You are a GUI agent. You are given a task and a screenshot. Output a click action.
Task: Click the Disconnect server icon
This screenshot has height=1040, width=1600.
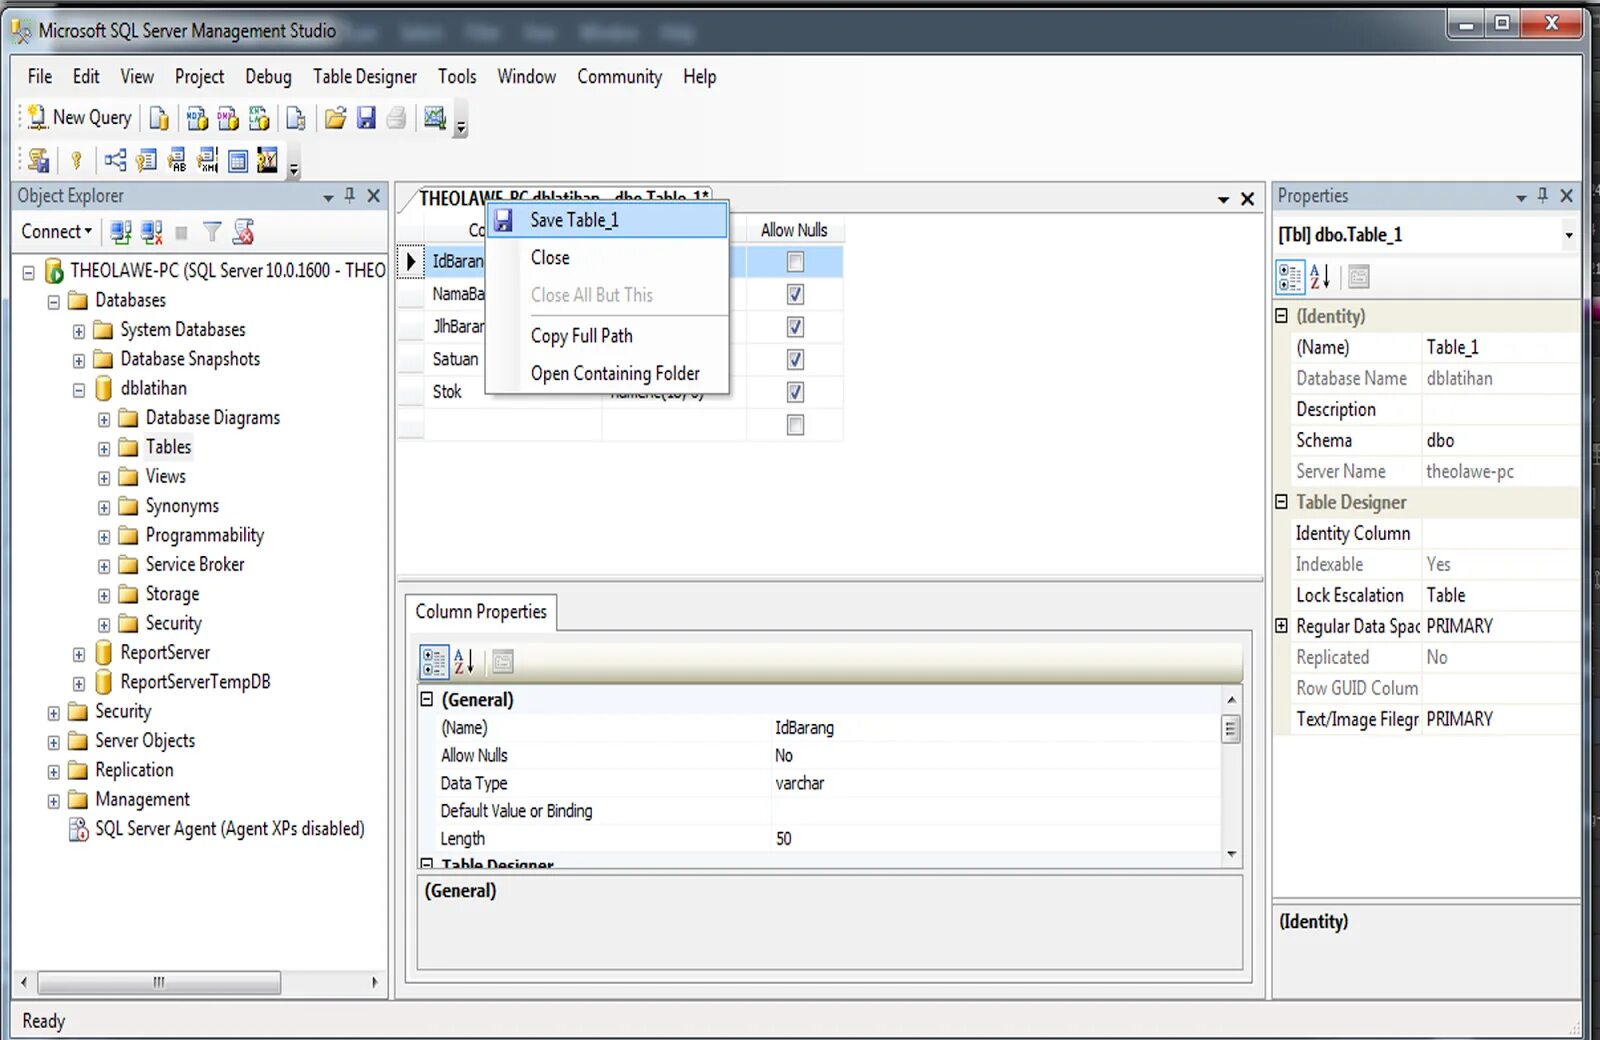click(152, 232)
